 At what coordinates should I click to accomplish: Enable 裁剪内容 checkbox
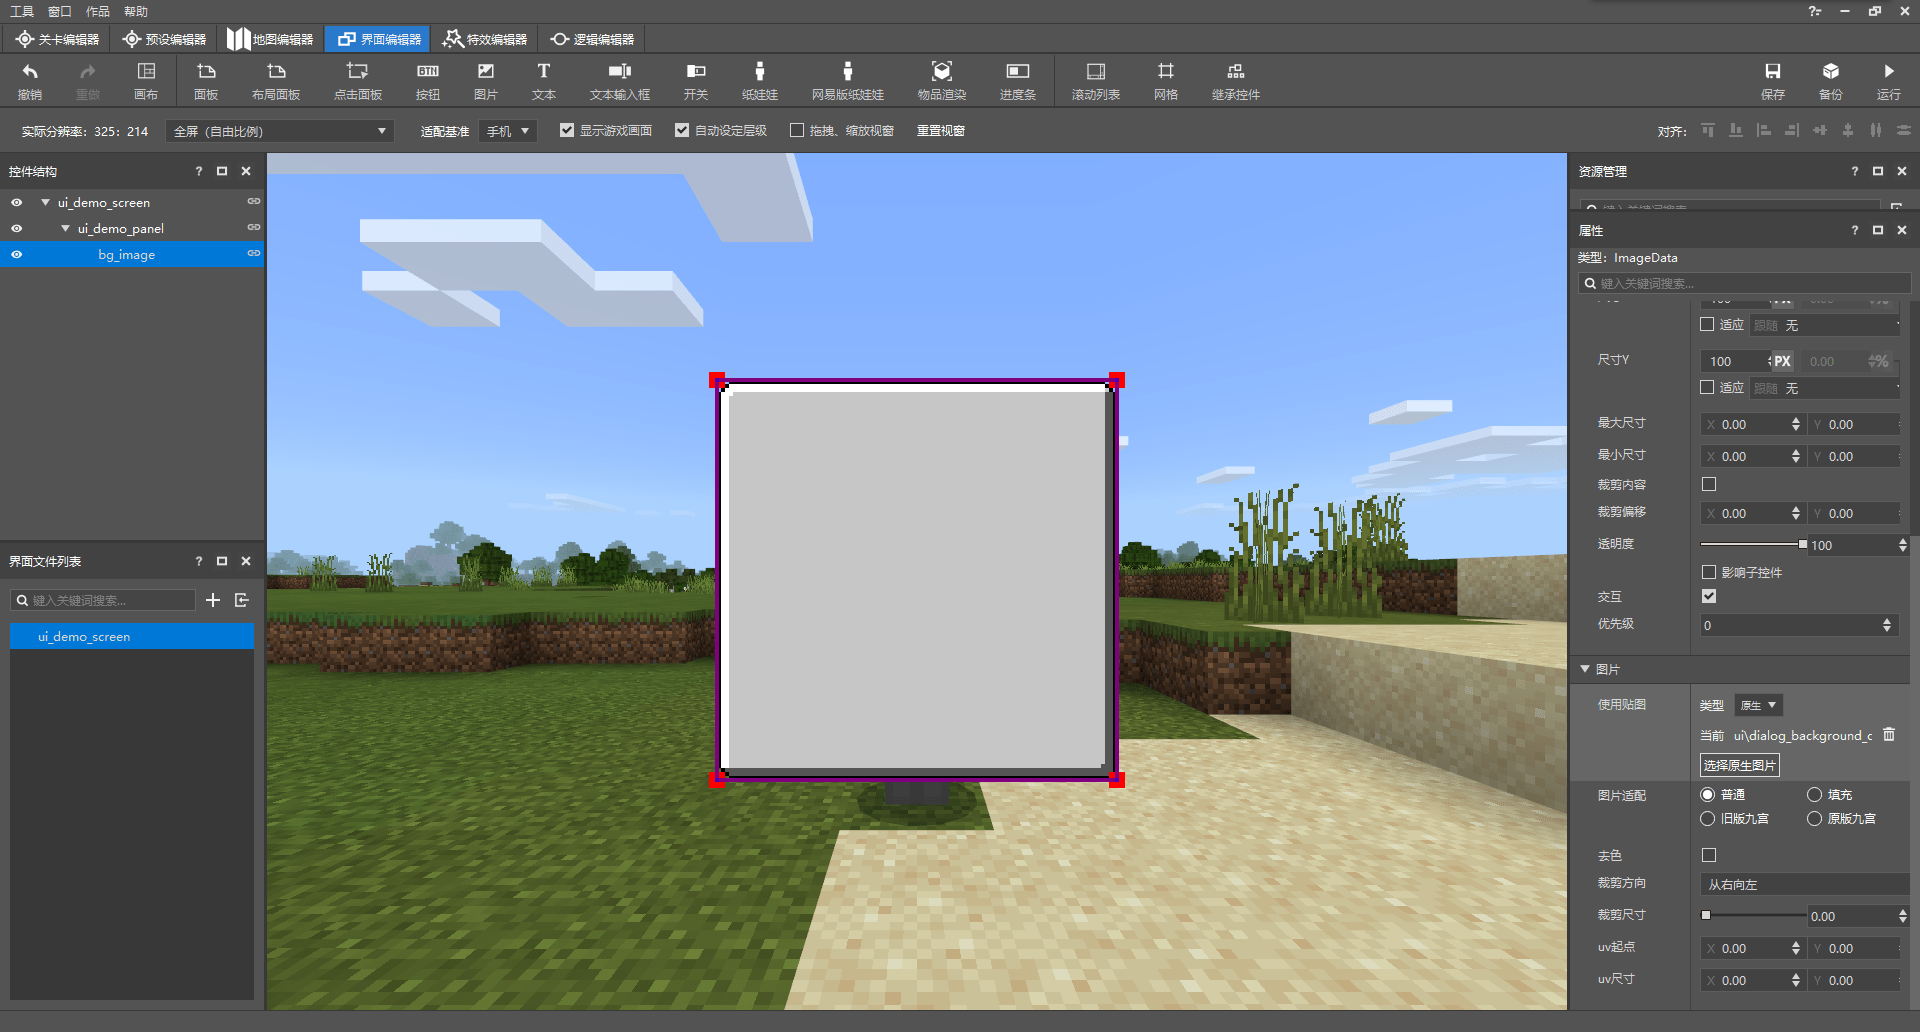(x=1709, y=484)
